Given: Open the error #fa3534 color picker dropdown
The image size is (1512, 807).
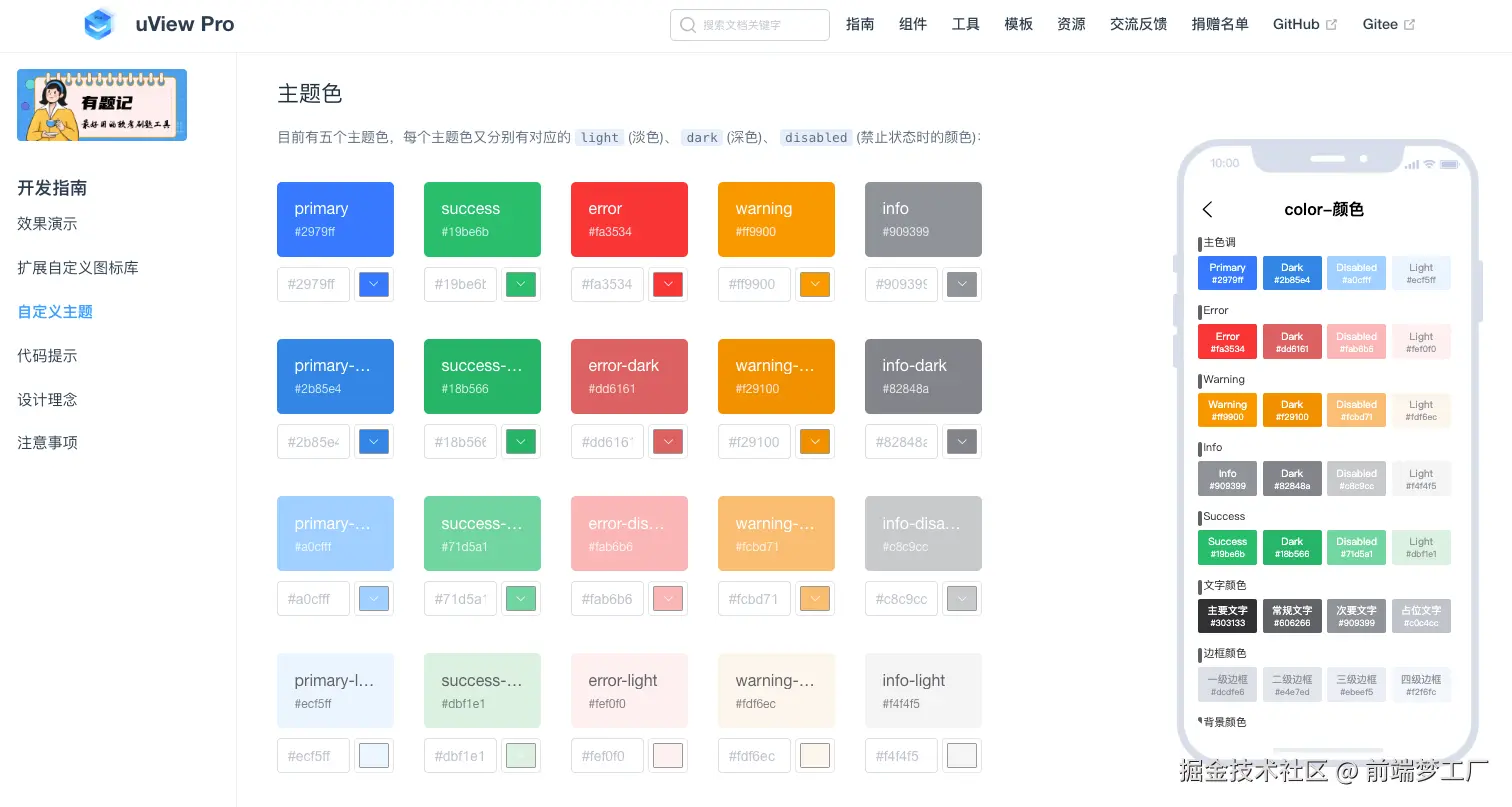Looking at the screenshot, I should 668,284.
